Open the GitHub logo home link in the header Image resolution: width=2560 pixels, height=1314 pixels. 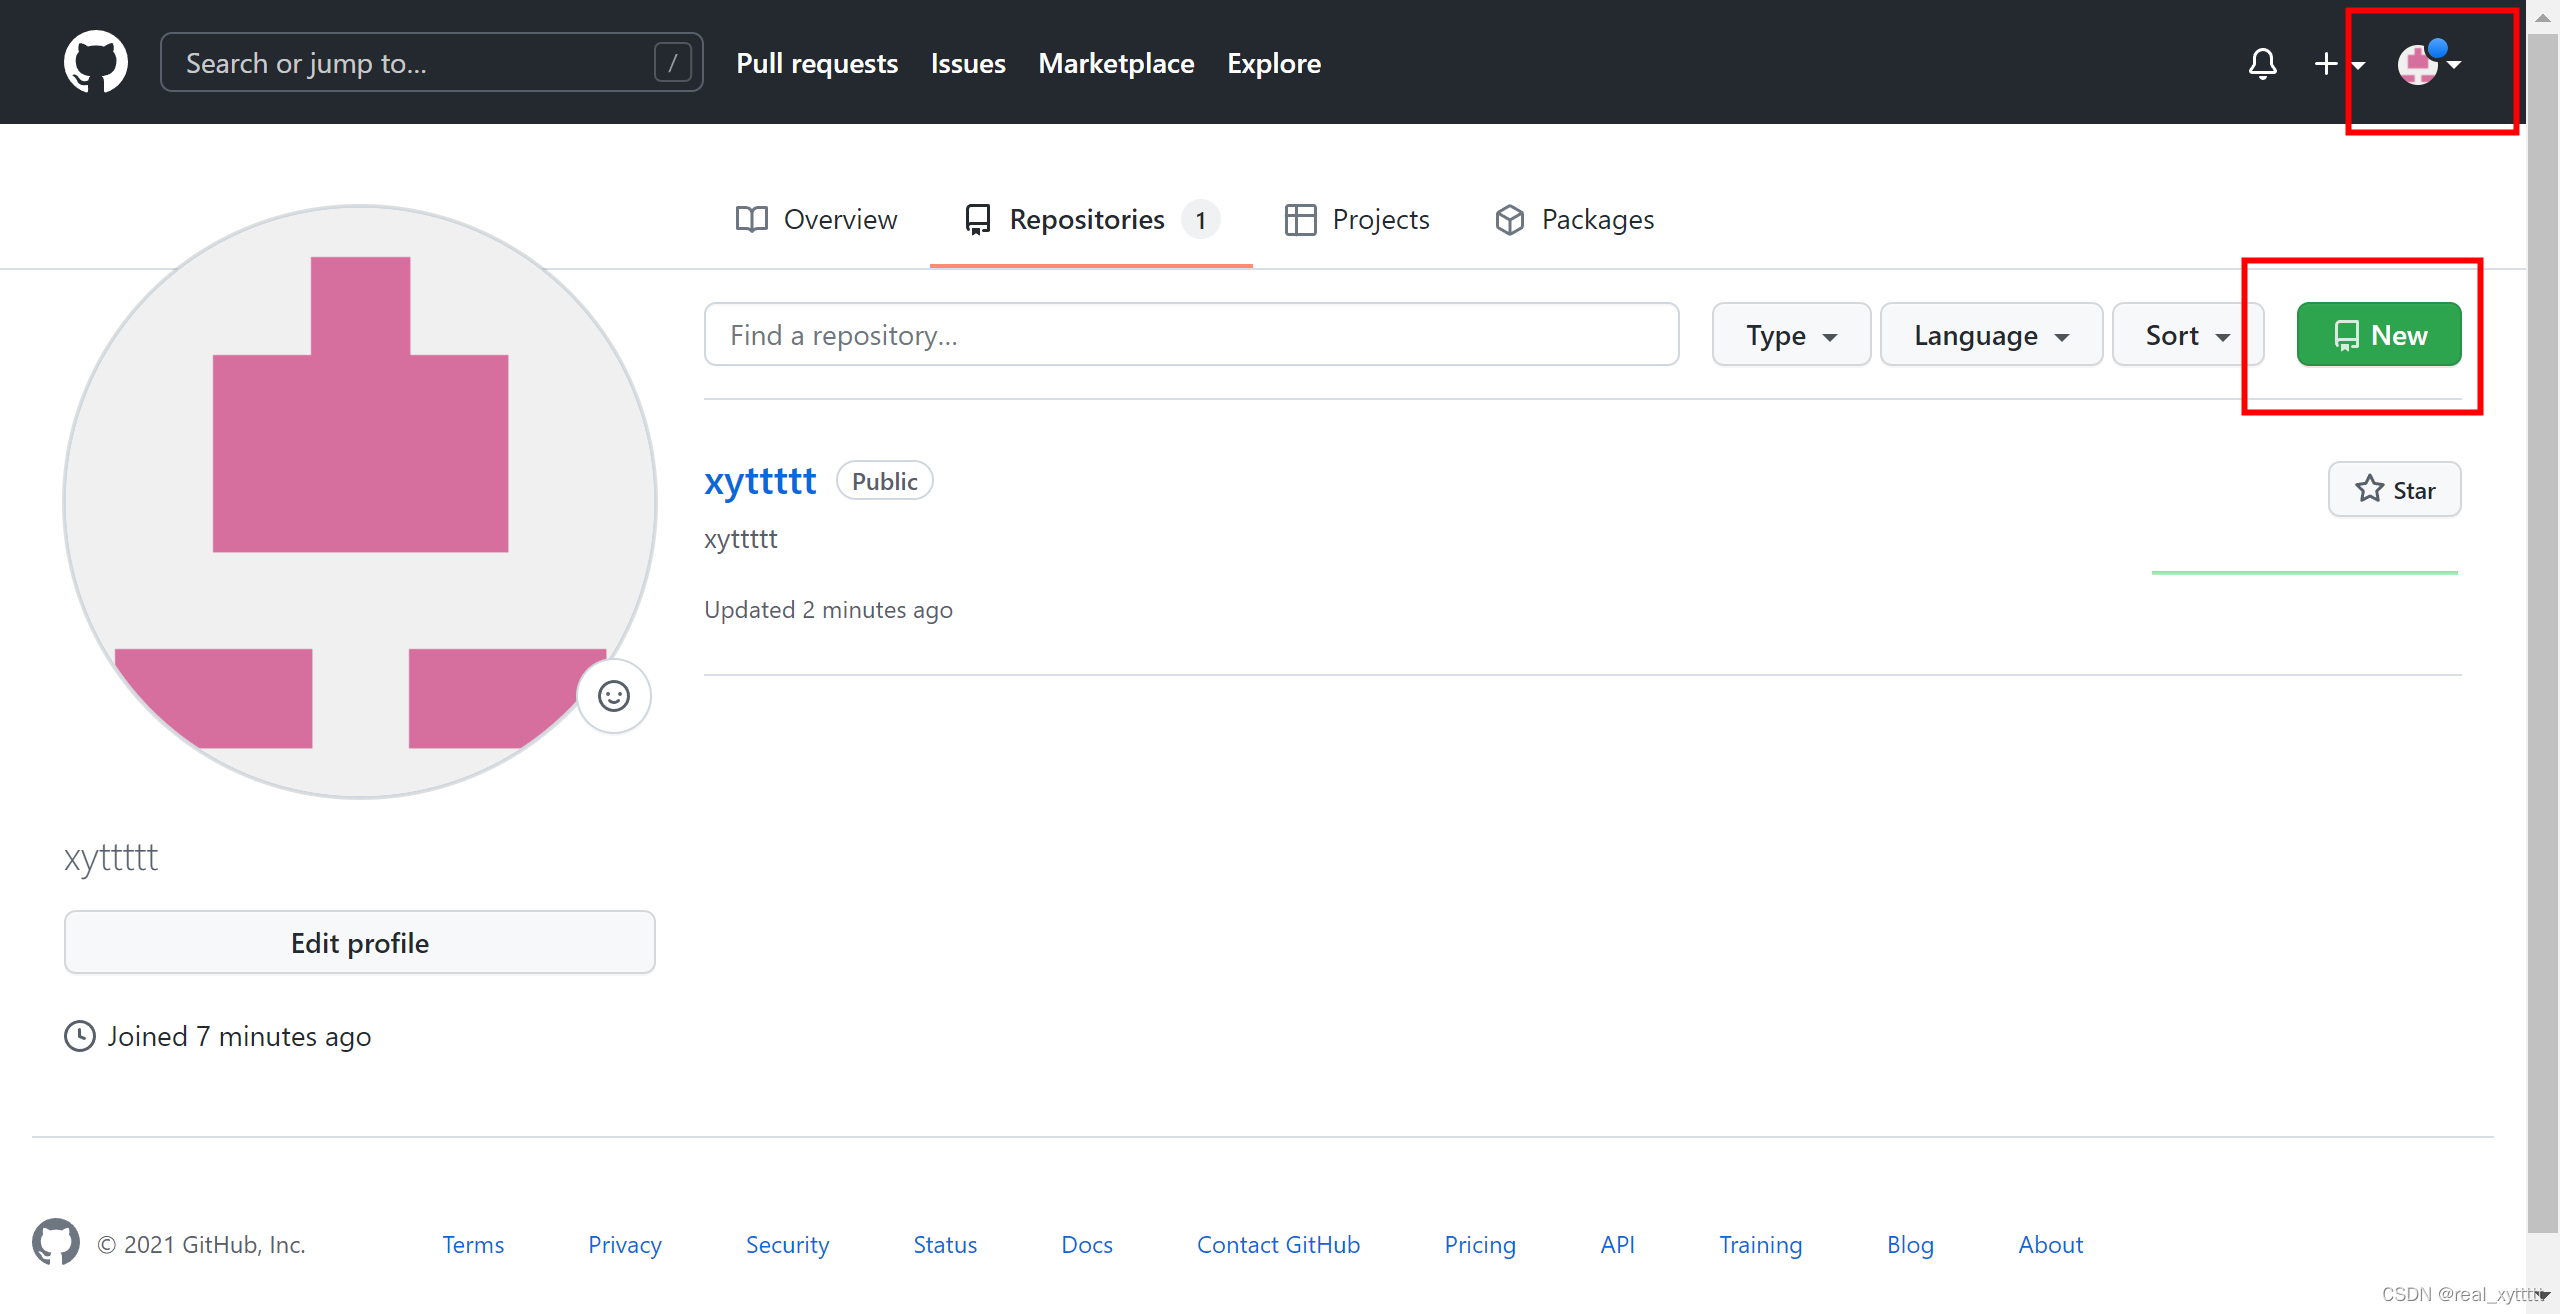click(95, 62)
